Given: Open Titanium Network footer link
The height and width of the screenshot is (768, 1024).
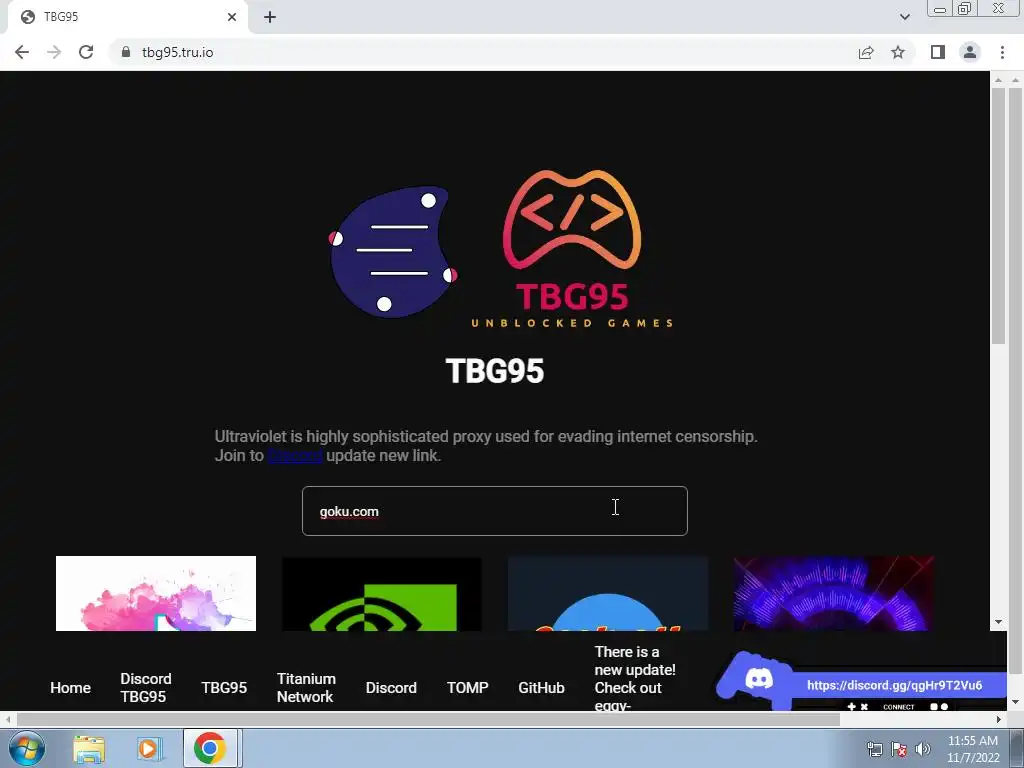Looking at the screenshot, I should click(x=306, y=688).
